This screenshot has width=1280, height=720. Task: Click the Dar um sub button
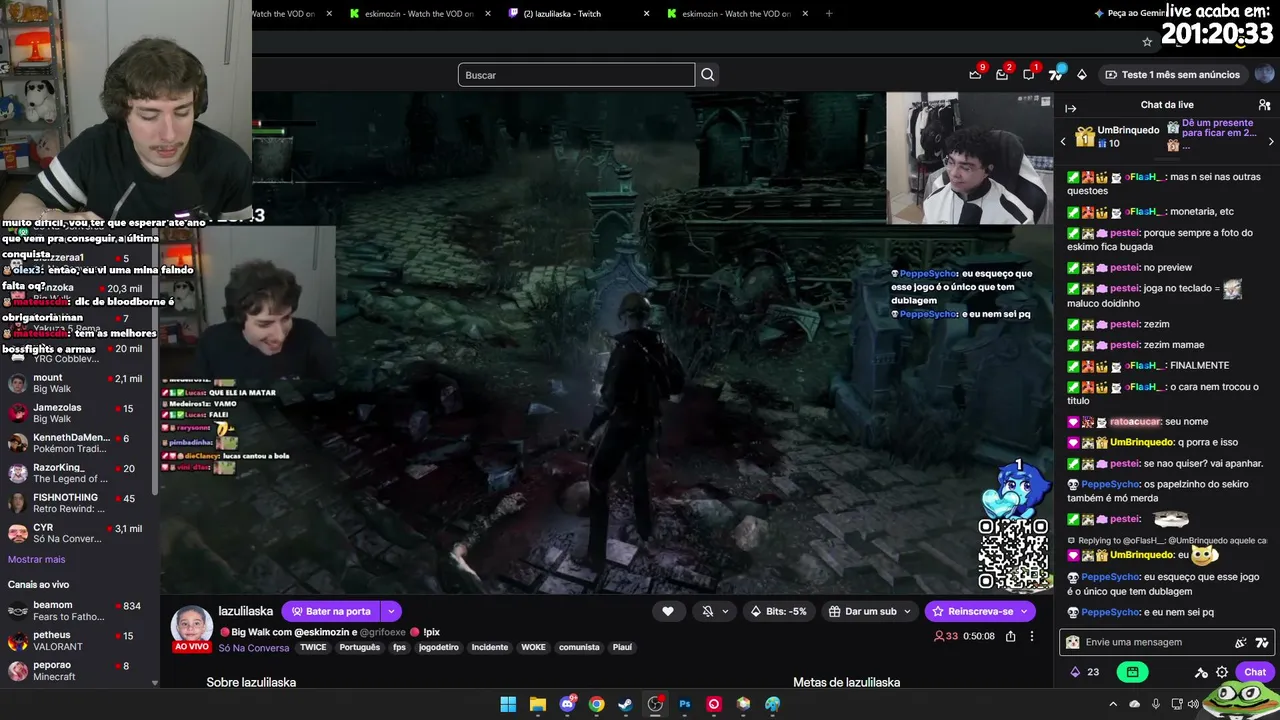[870, 611]
